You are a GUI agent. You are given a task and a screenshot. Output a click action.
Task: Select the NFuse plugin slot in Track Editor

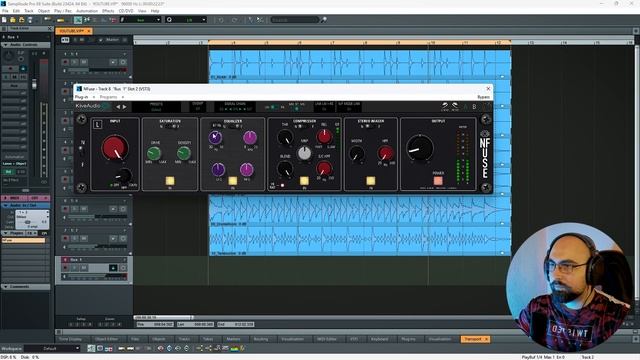(x=24, y=240)
